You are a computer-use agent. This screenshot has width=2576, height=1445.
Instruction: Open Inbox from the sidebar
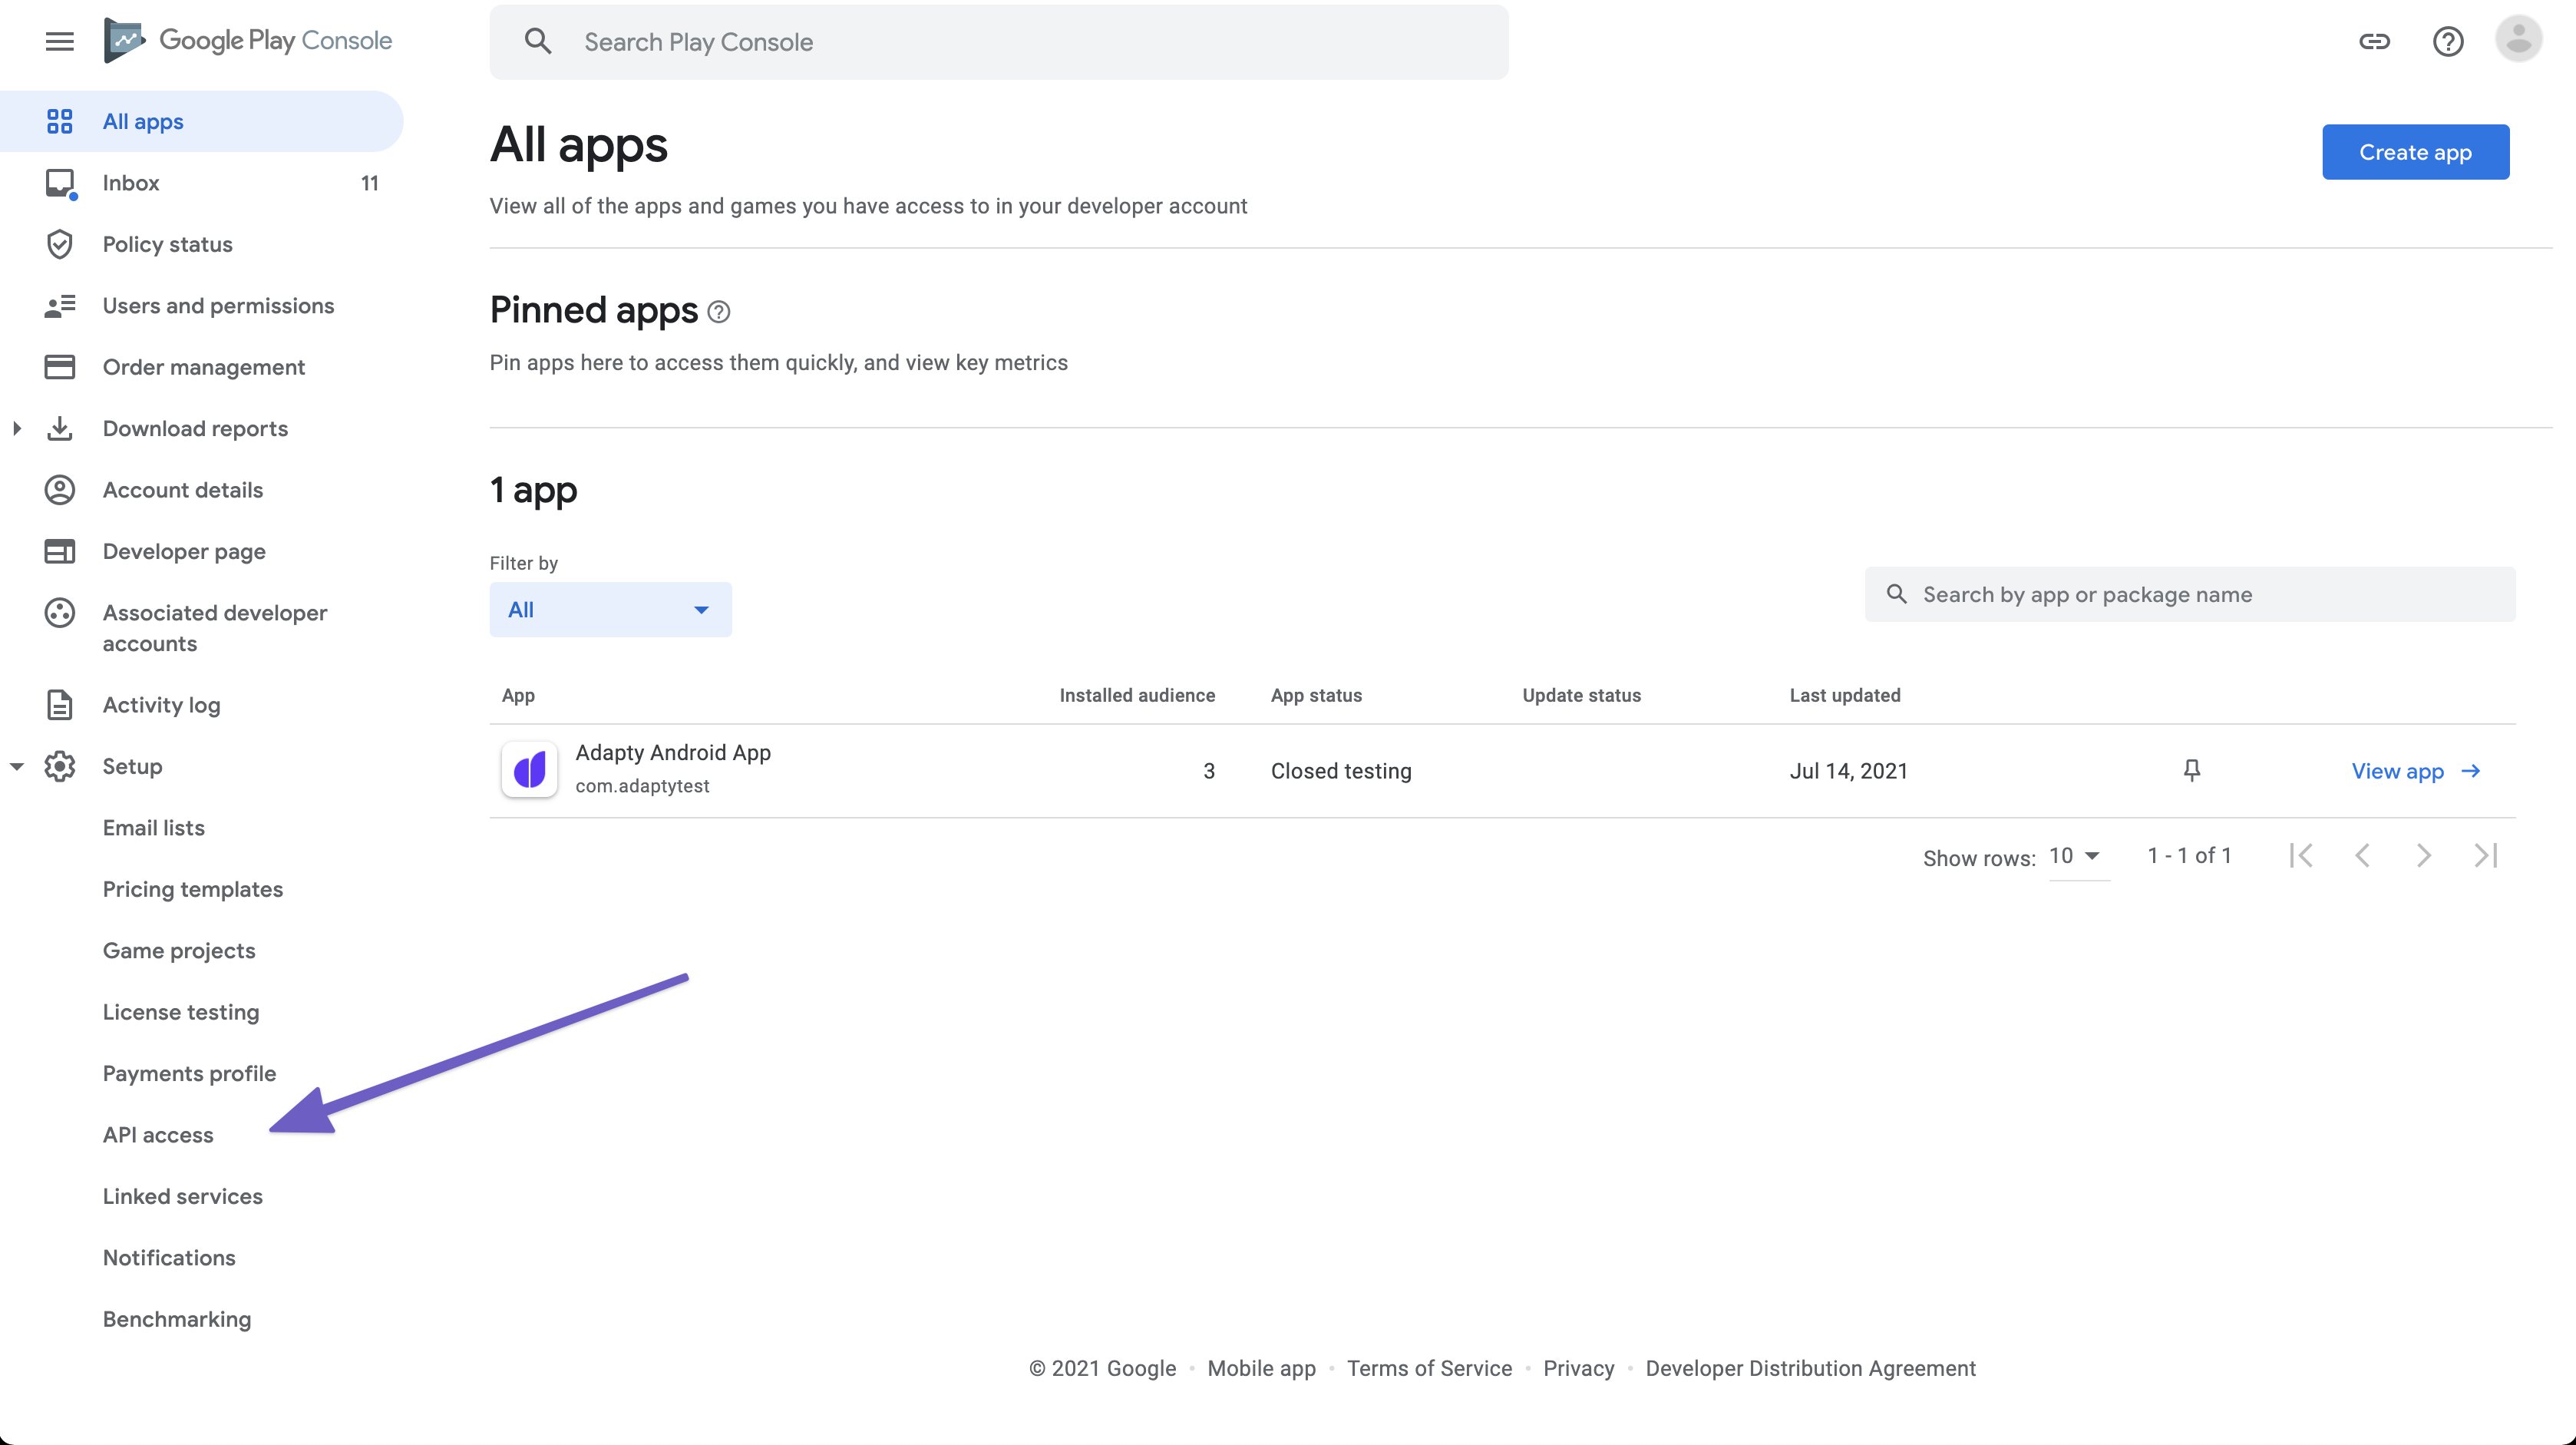click(131, 183)
